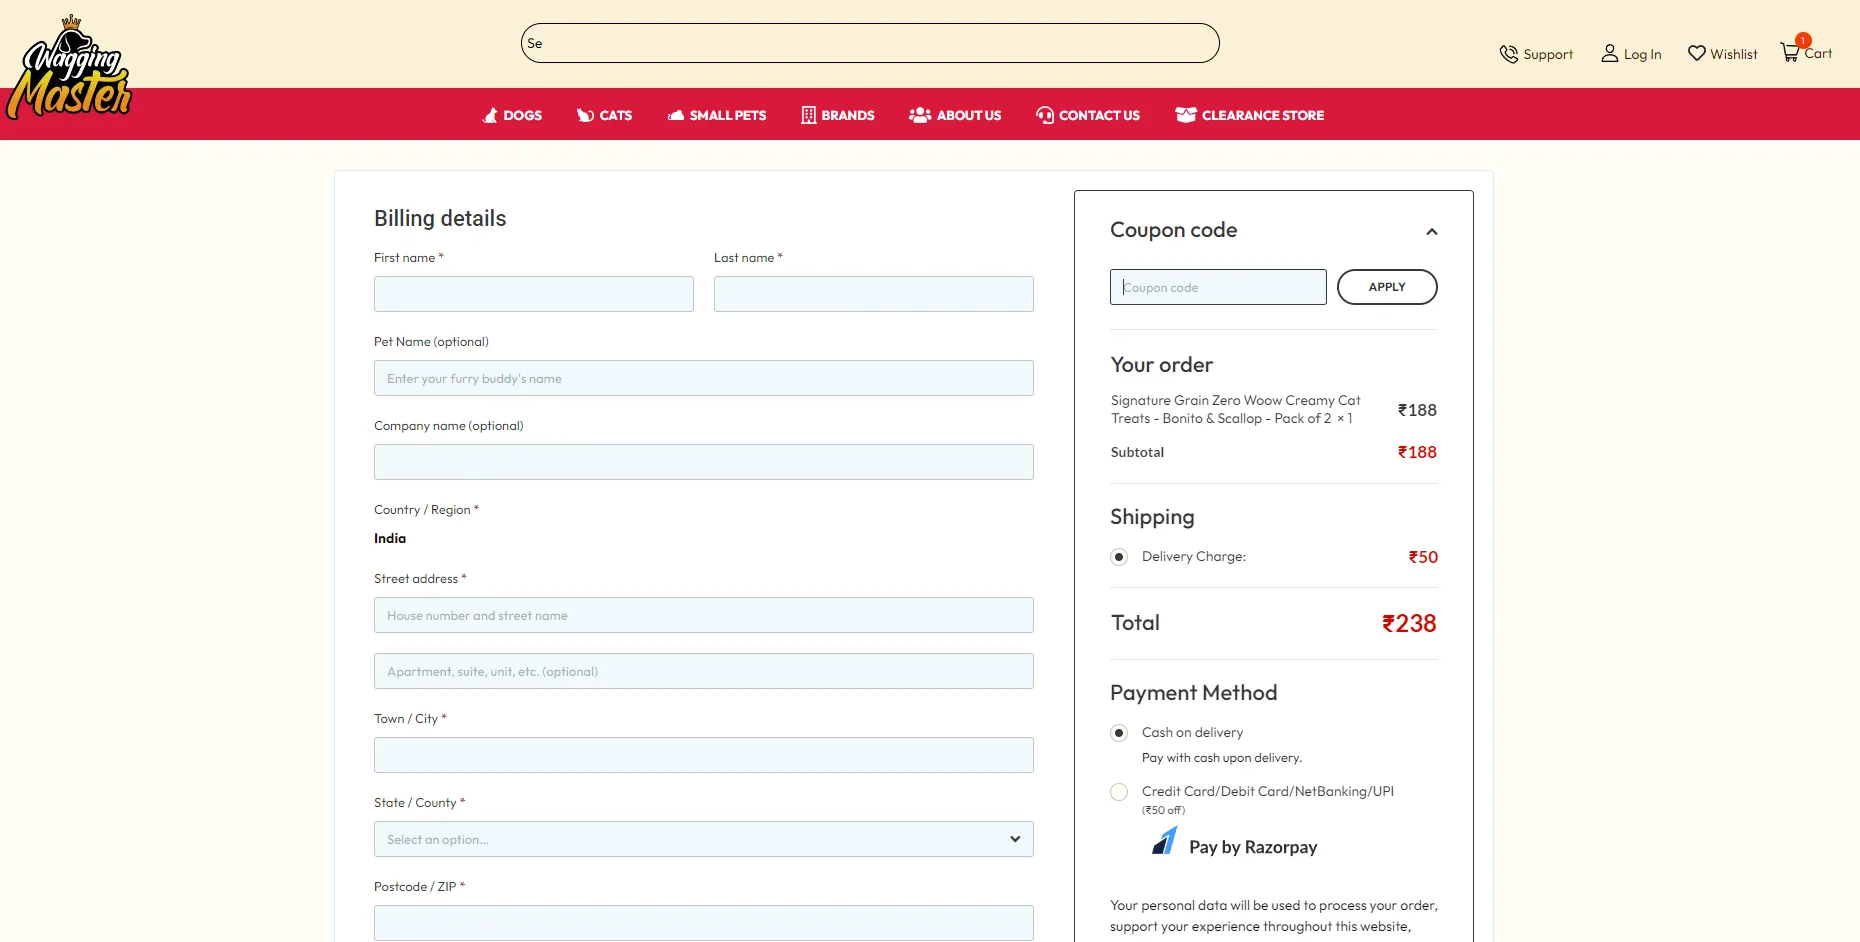The image size is (1860, 942).
Task: Click the Support phone icon
Action: click(1509, 54)
